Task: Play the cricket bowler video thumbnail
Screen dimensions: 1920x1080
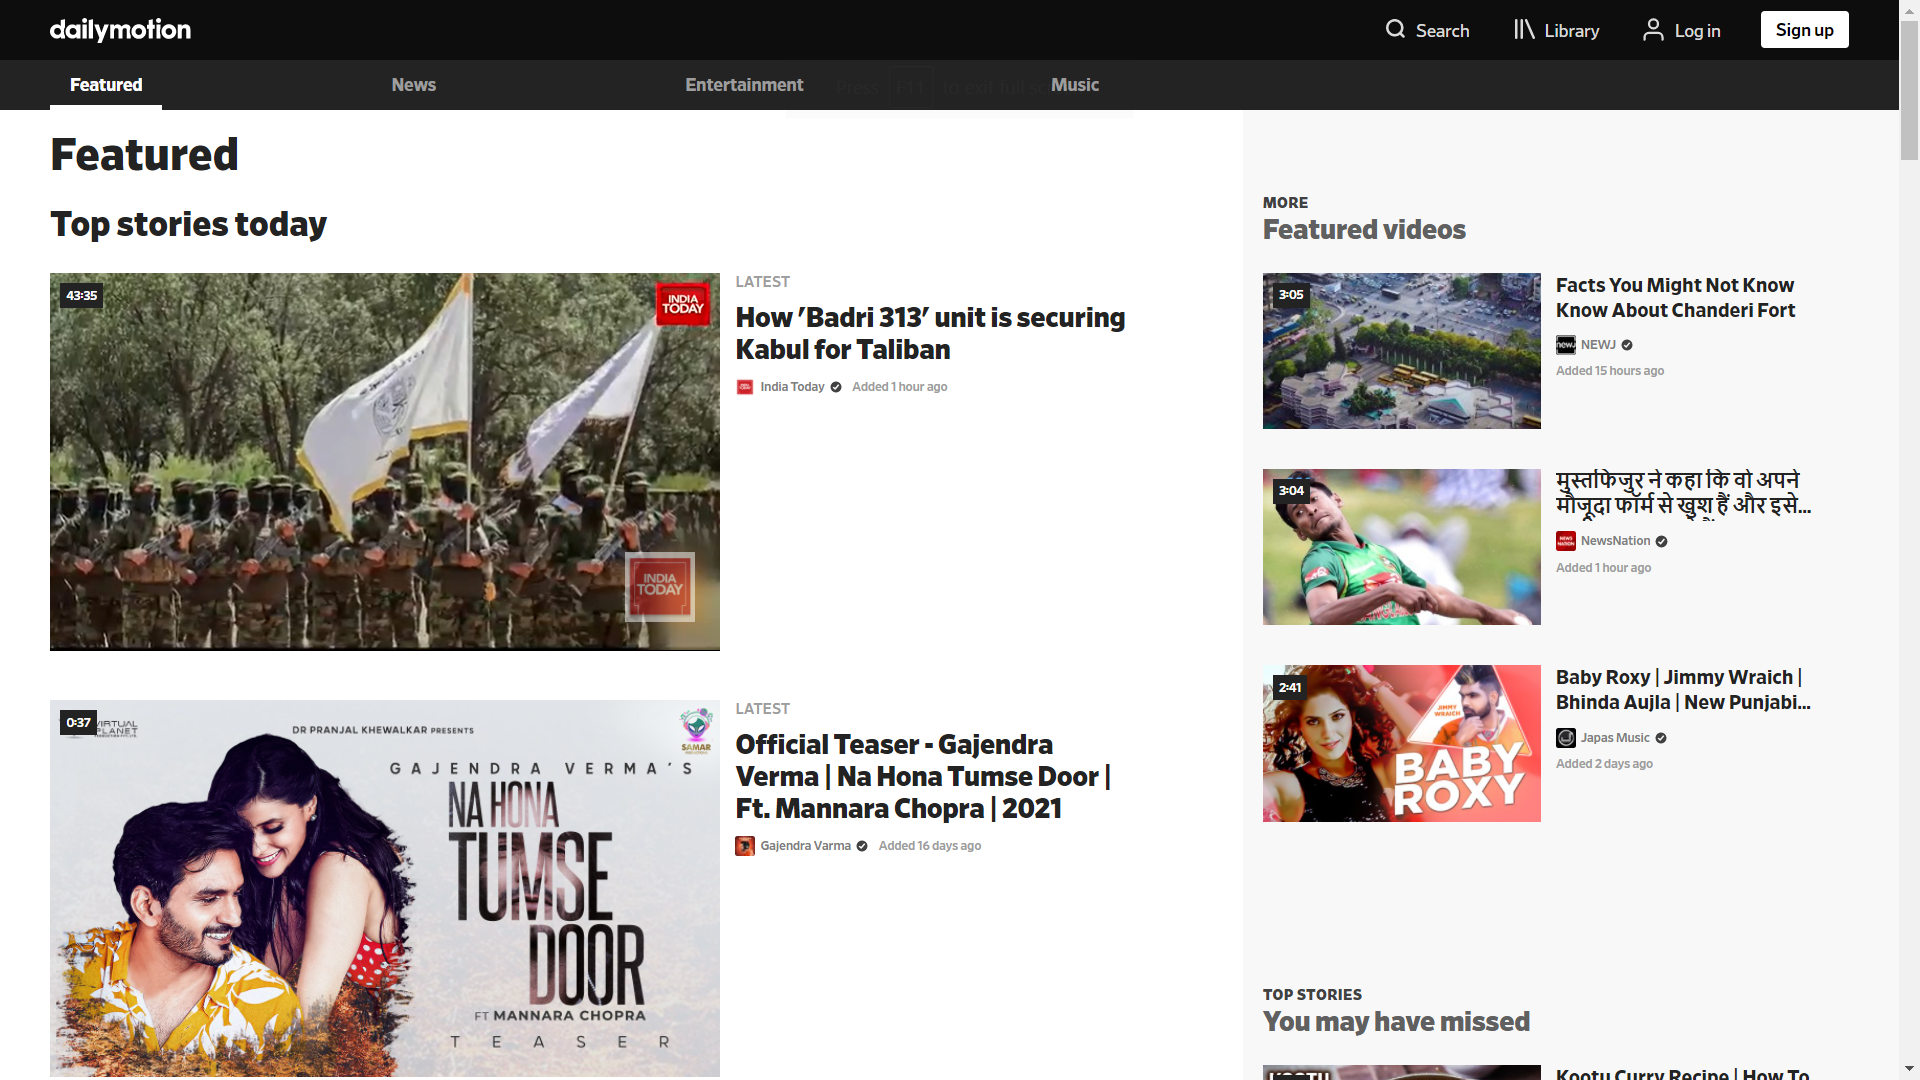Action: pos(1401,547)
